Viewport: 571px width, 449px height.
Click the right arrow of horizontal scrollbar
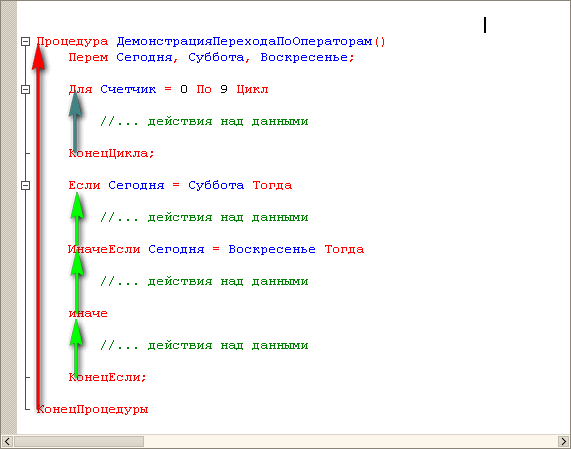(564, 442)
